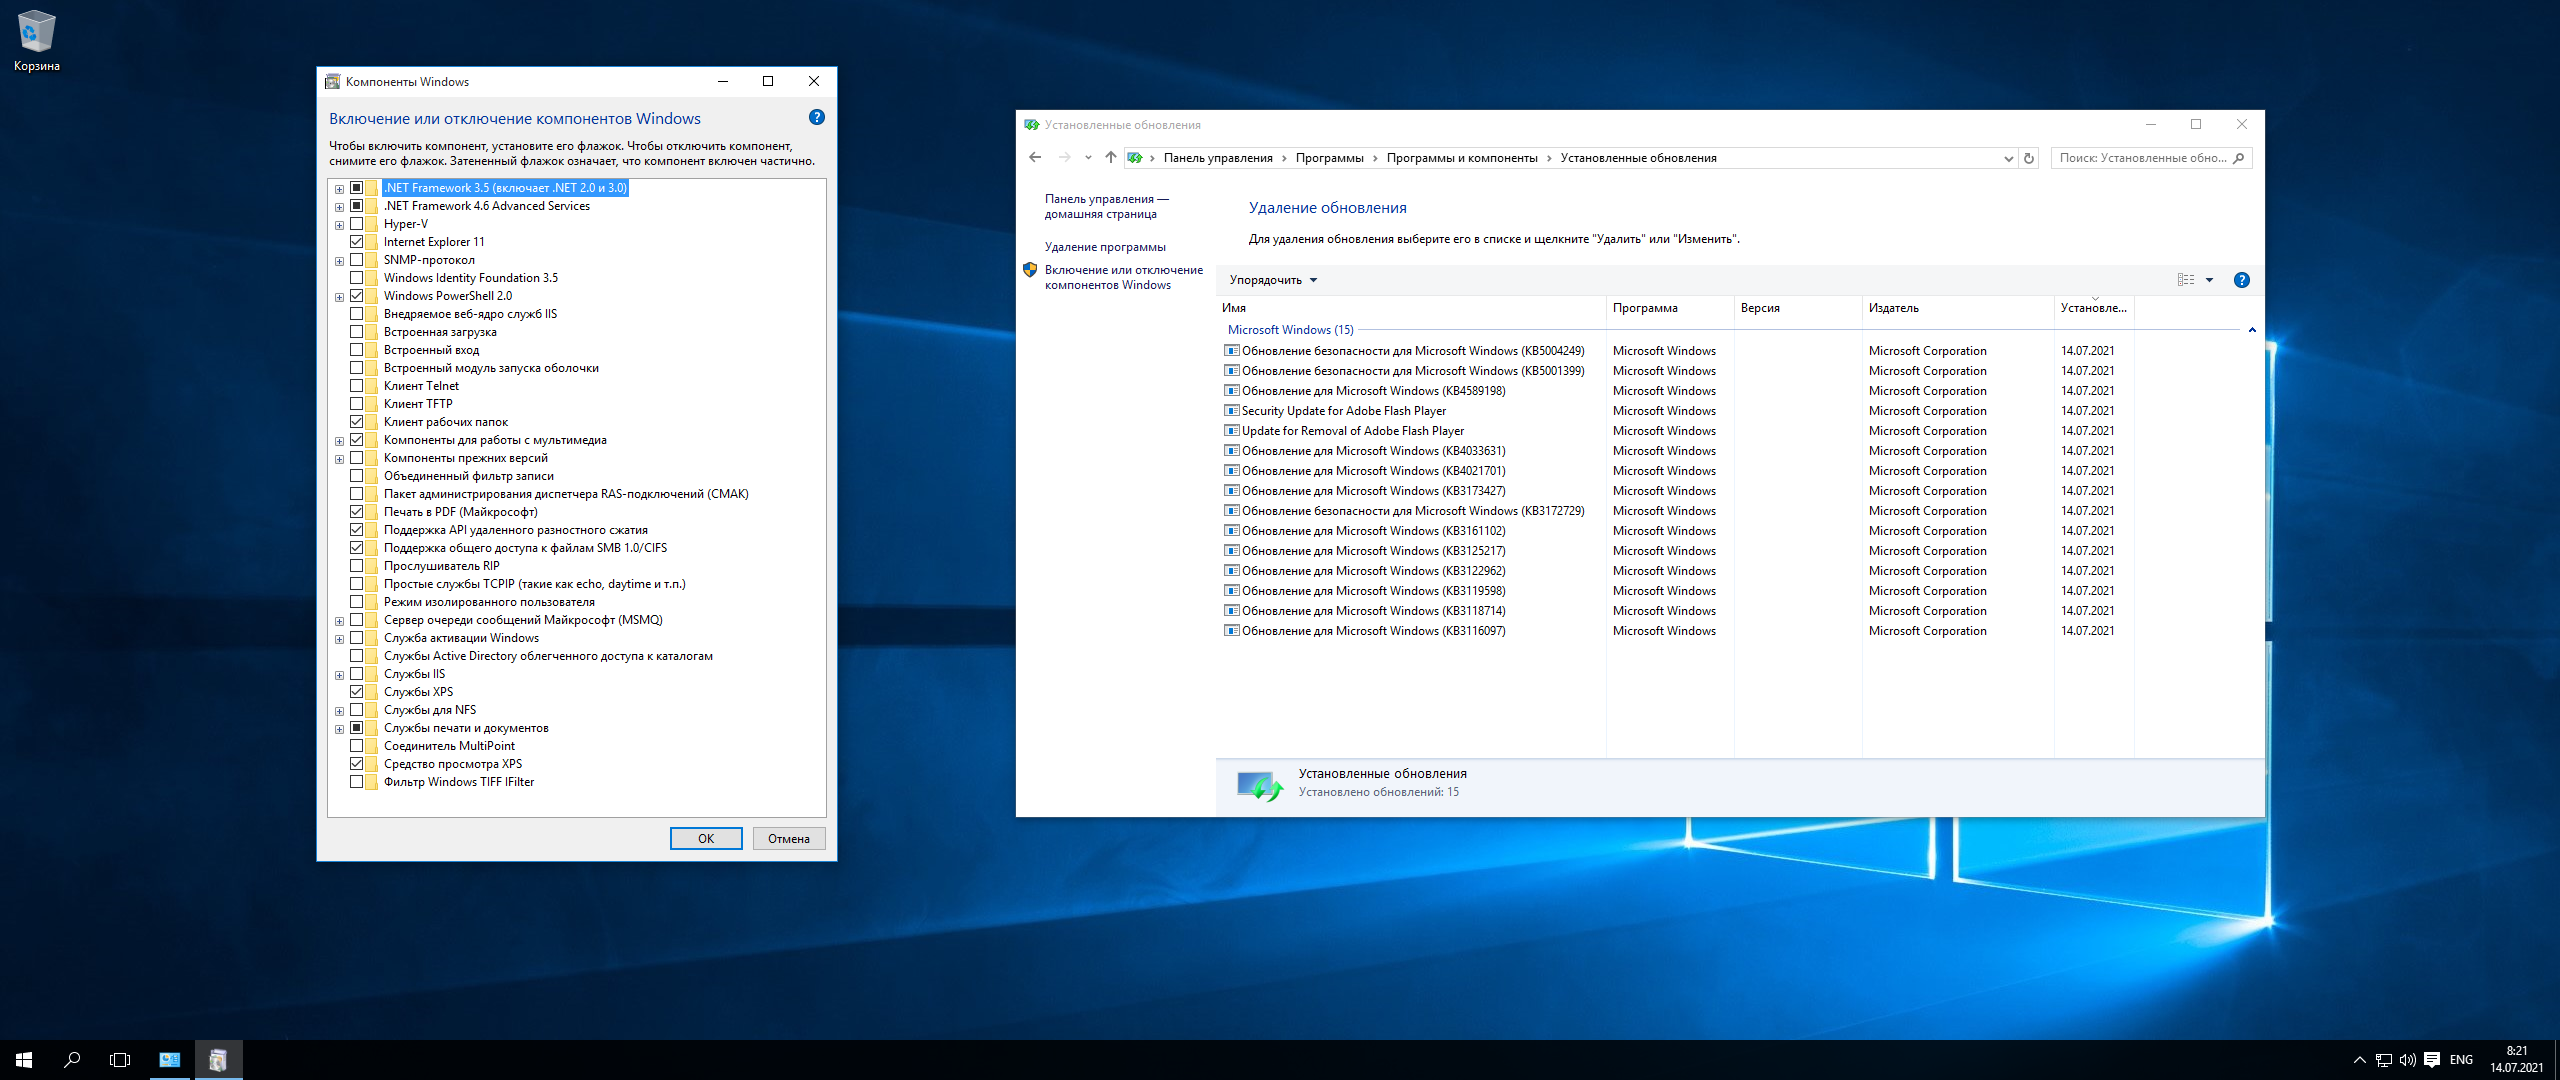
Task: Select update icon for KB5004249 row
Action: point(1232,351)
